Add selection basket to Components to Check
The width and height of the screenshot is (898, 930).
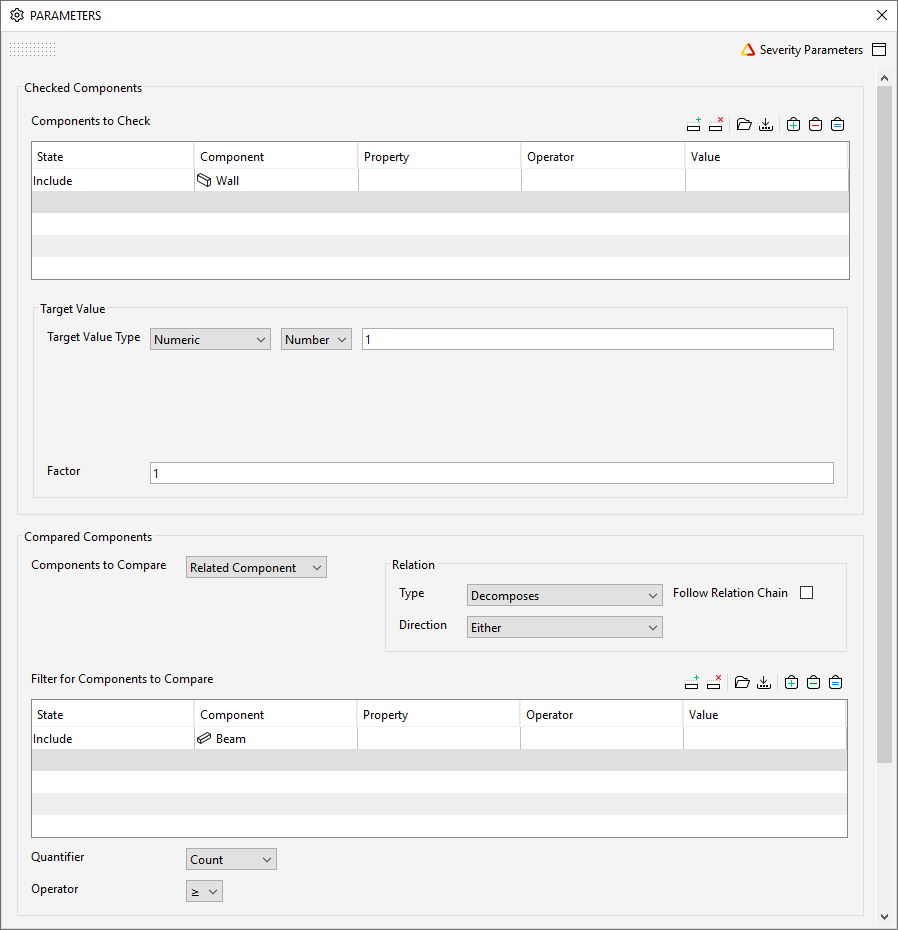click(793, 125)
